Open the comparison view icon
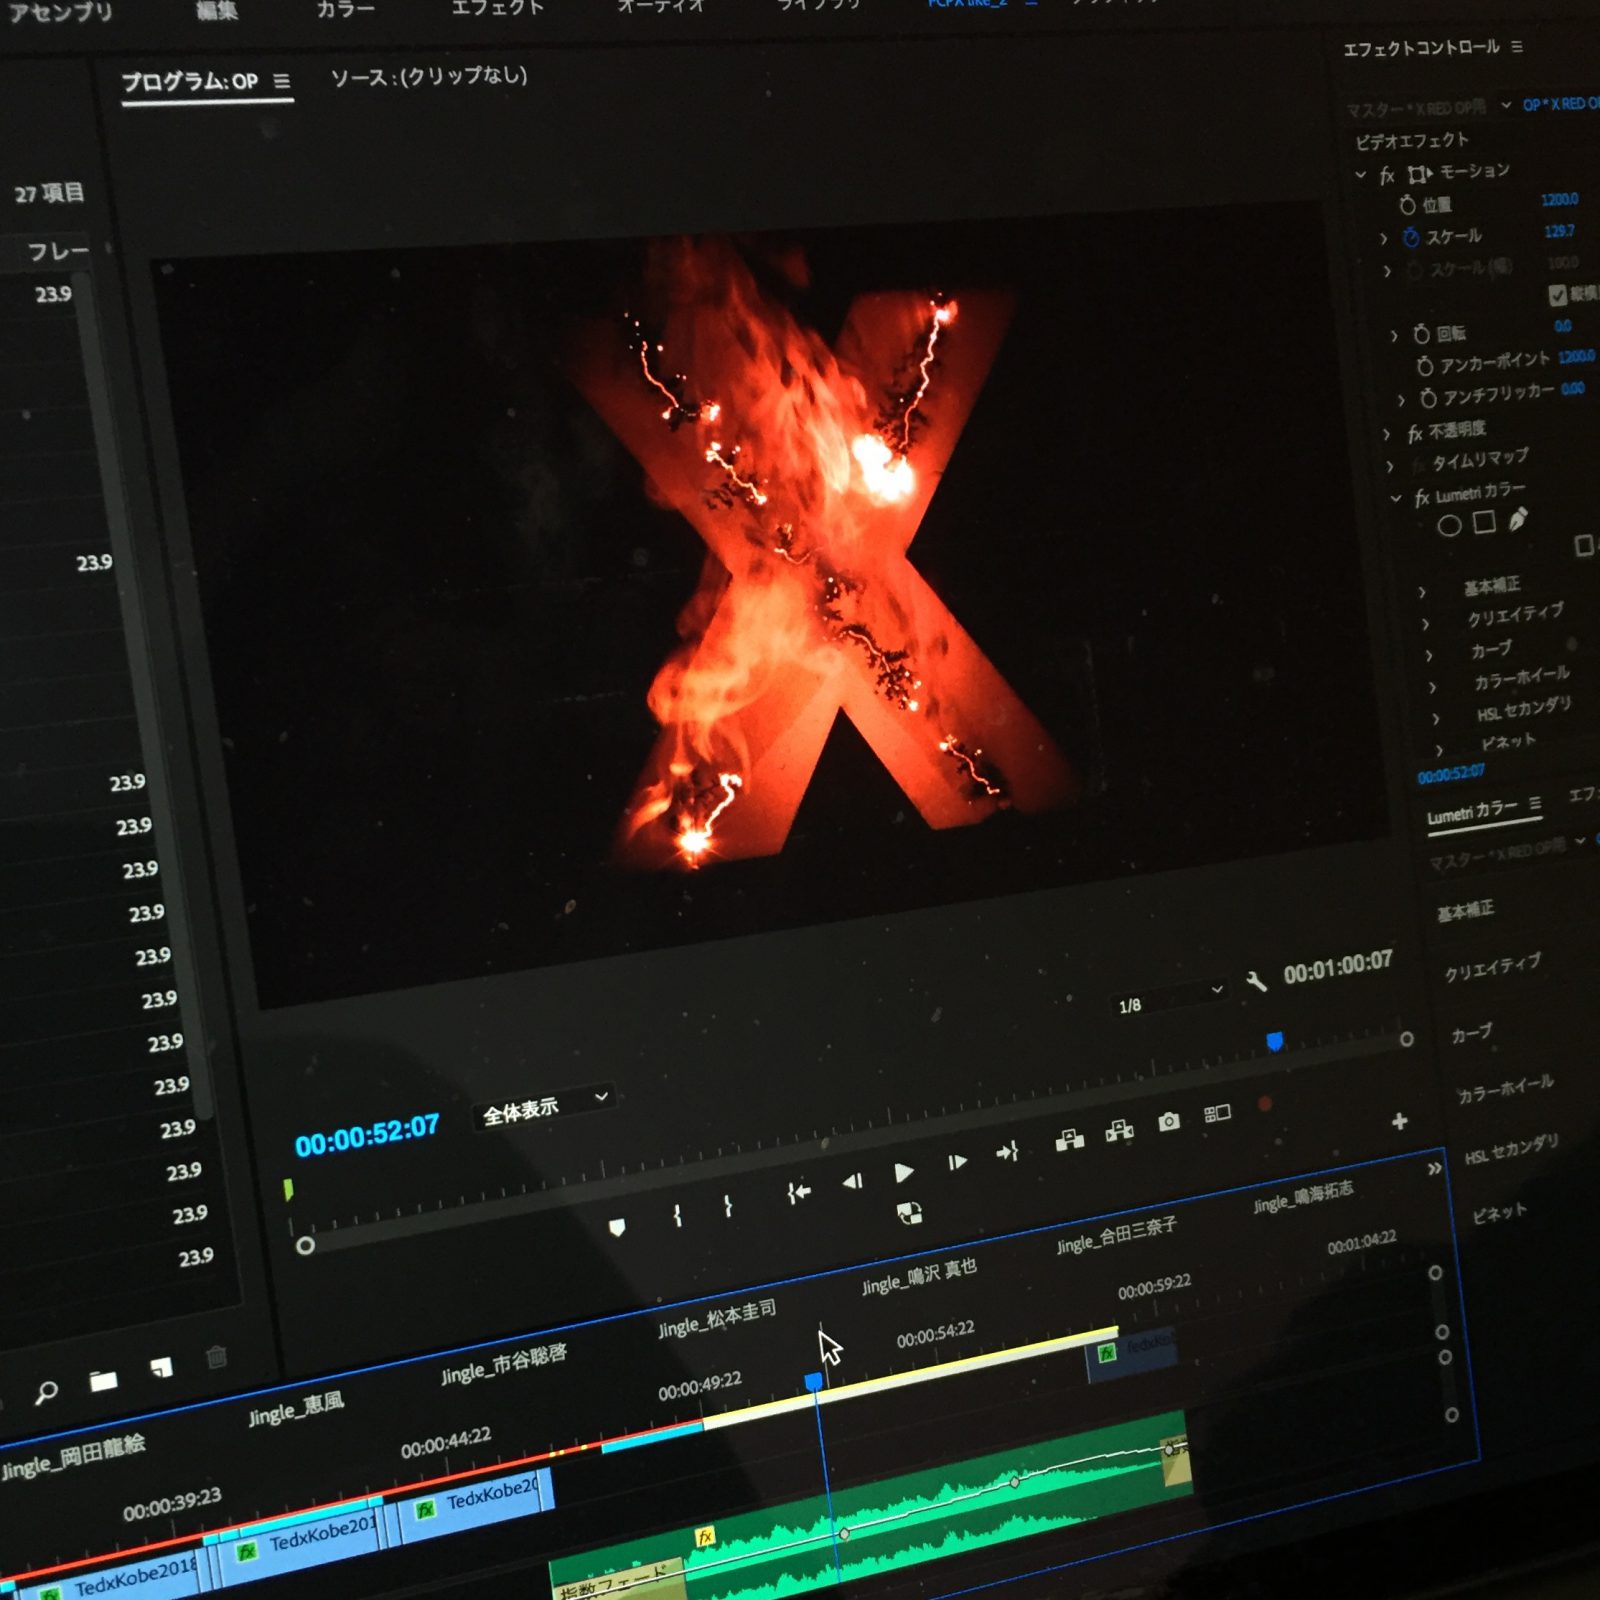The height and width of the screenshot is (1600, 1600). click(x=1217, y=1113)
